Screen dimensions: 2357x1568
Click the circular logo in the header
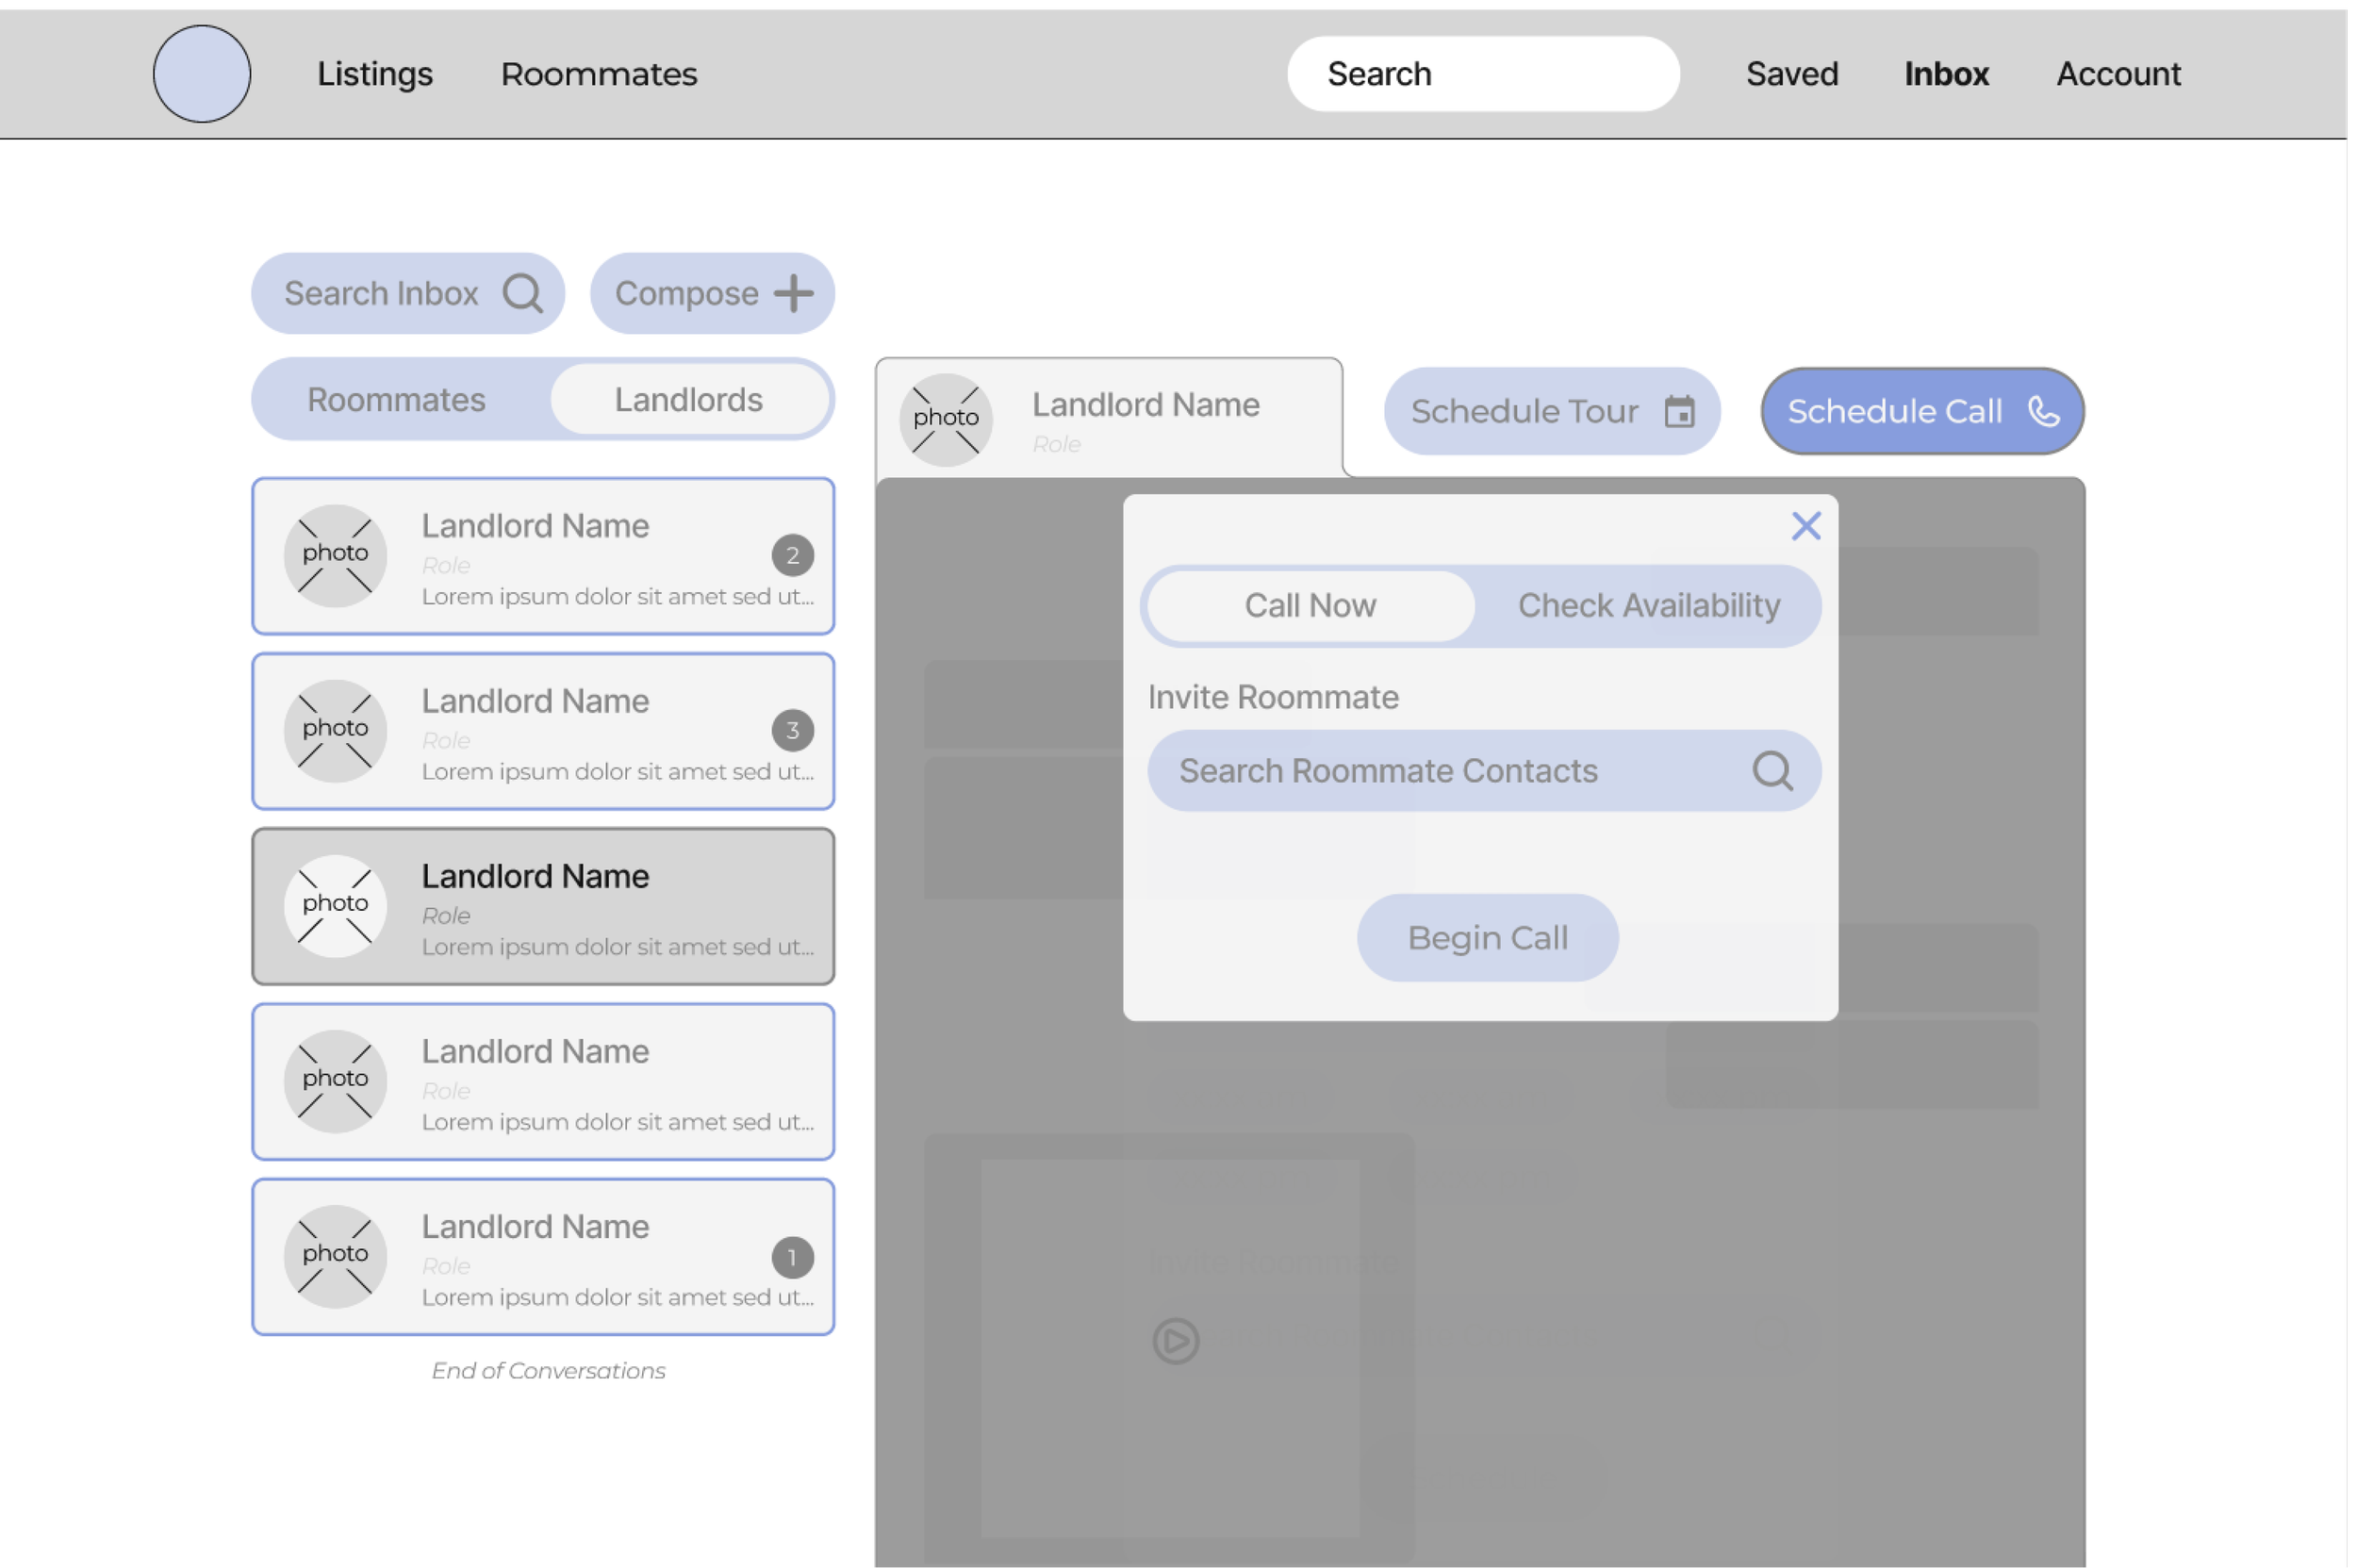pos(202,74)
